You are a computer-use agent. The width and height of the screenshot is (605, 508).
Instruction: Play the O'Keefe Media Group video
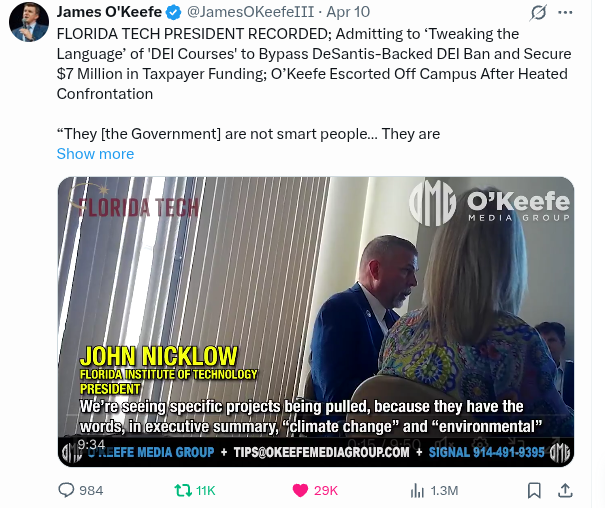(316, 322)
